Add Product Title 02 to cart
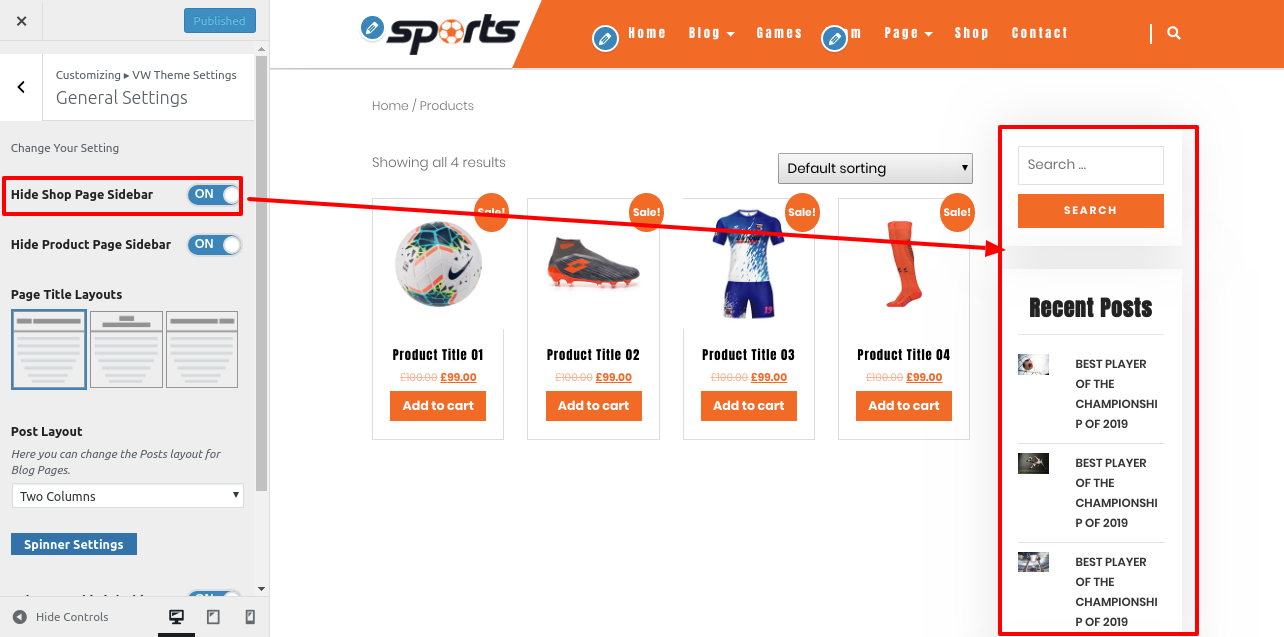1284x637 pixels. pos(594,406)
